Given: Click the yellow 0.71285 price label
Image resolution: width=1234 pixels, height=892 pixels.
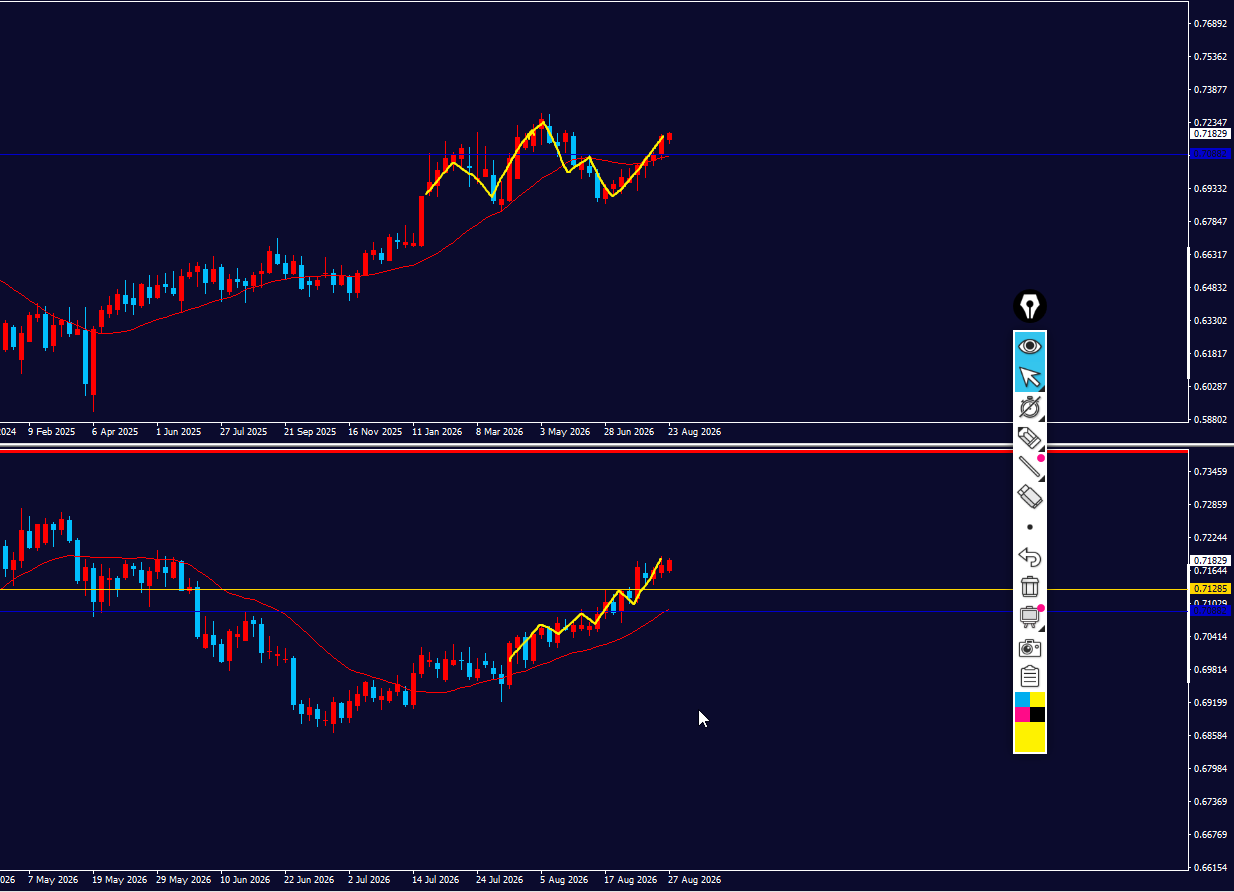Looking at the screenshot, I should (x=1211, y=590).
